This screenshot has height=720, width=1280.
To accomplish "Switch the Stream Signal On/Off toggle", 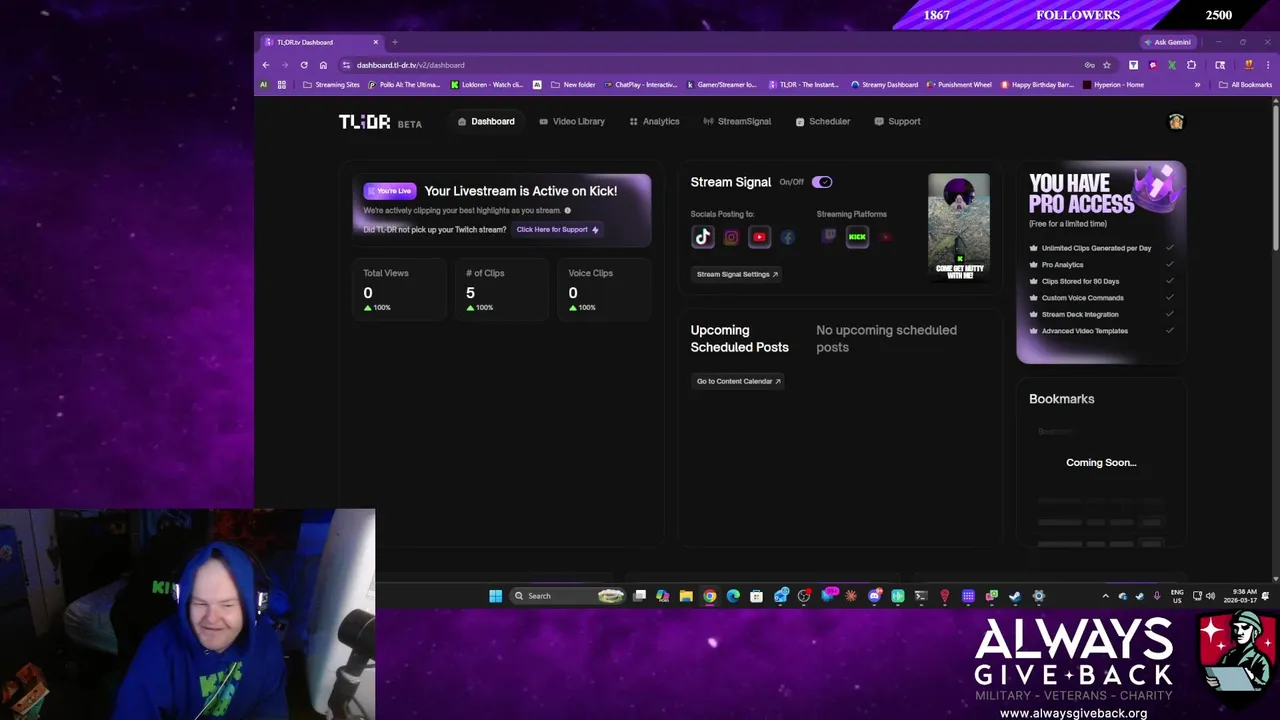I will (x=822, y=182).
